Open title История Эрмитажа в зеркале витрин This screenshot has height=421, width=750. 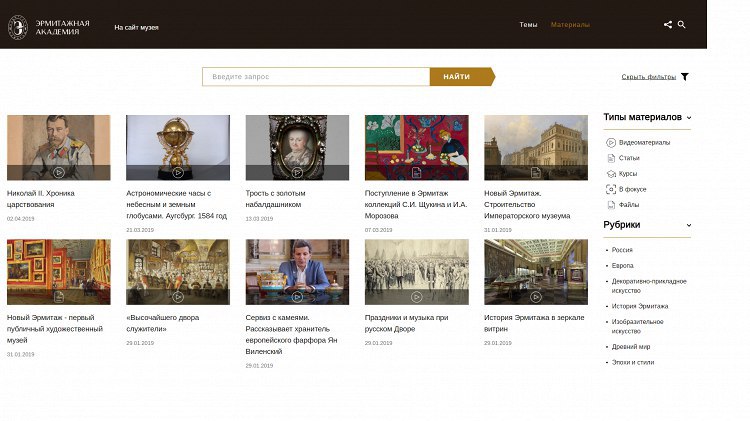[534, 323]
